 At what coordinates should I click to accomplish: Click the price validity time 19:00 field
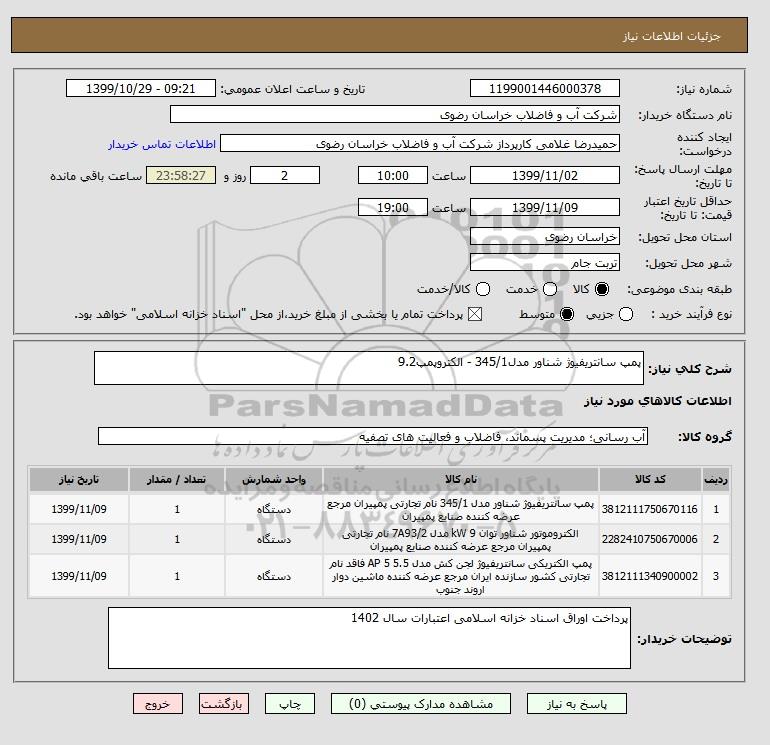[x=393, y=207]
